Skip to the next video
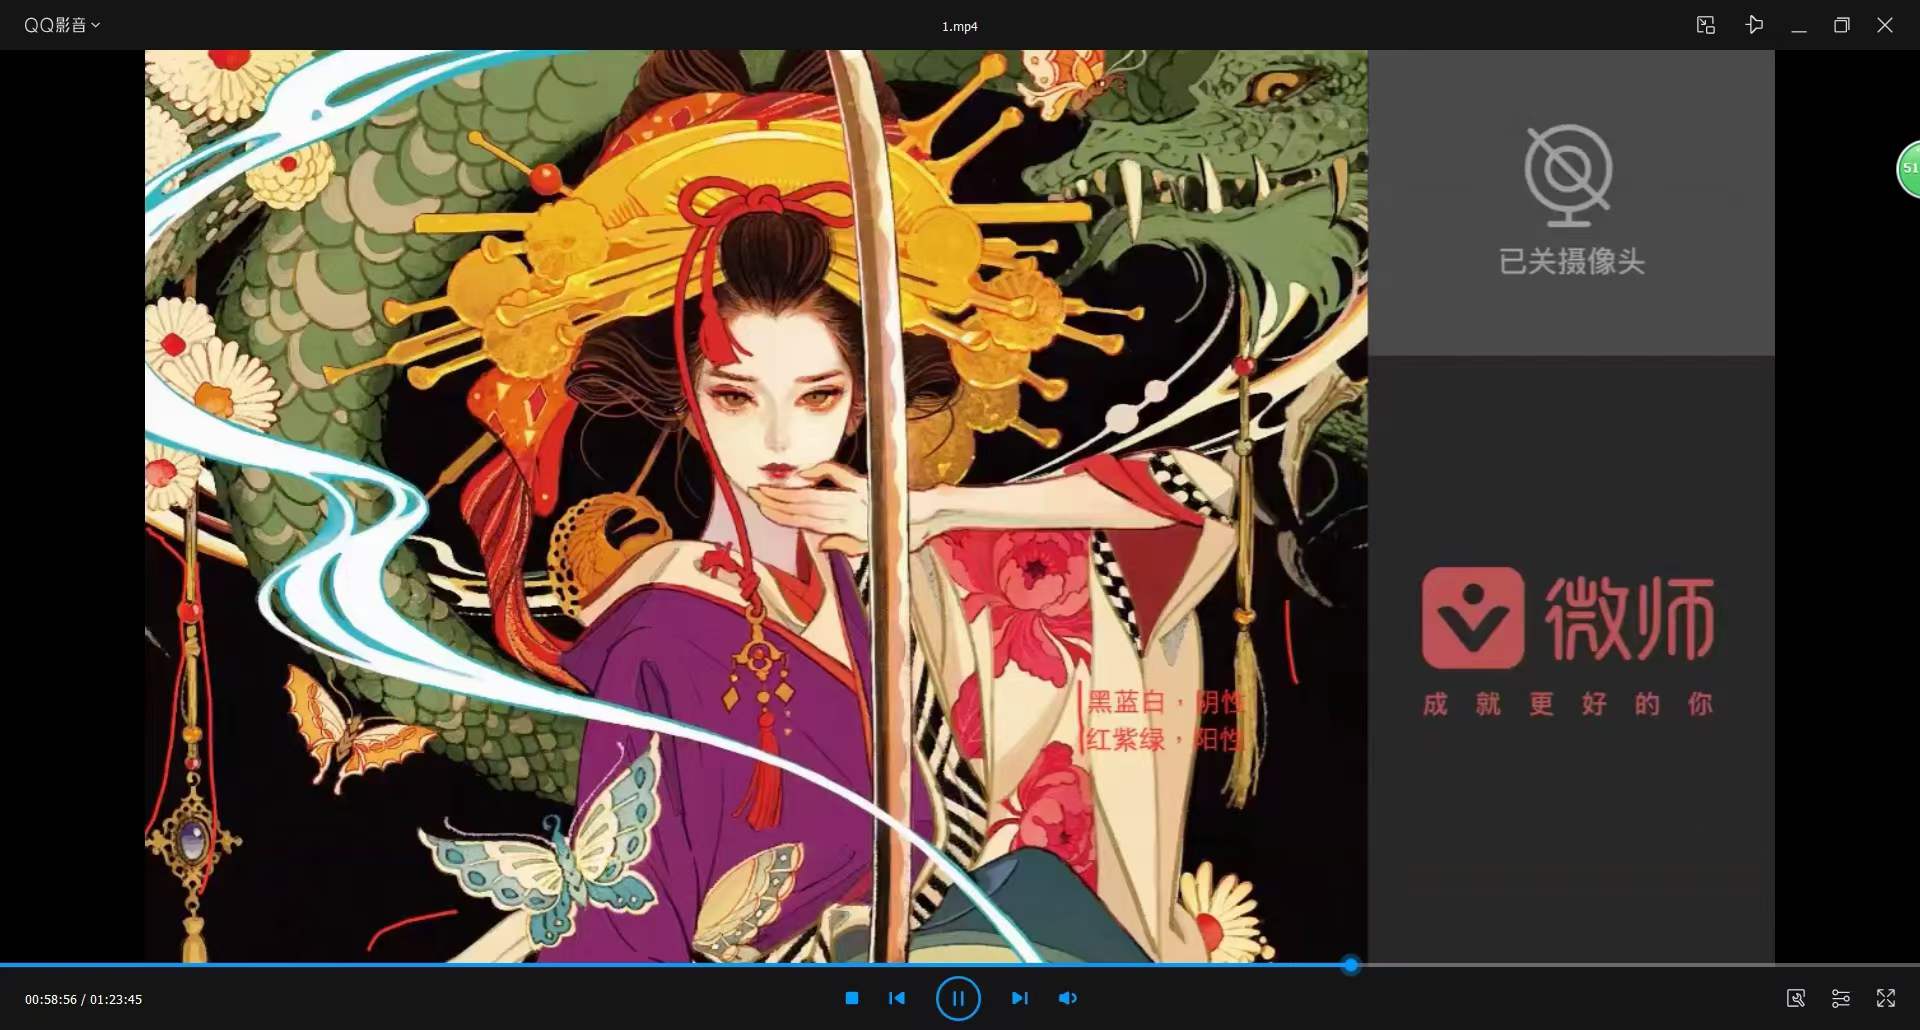Screen dimensions: 1920x1030 (1019, 998)
